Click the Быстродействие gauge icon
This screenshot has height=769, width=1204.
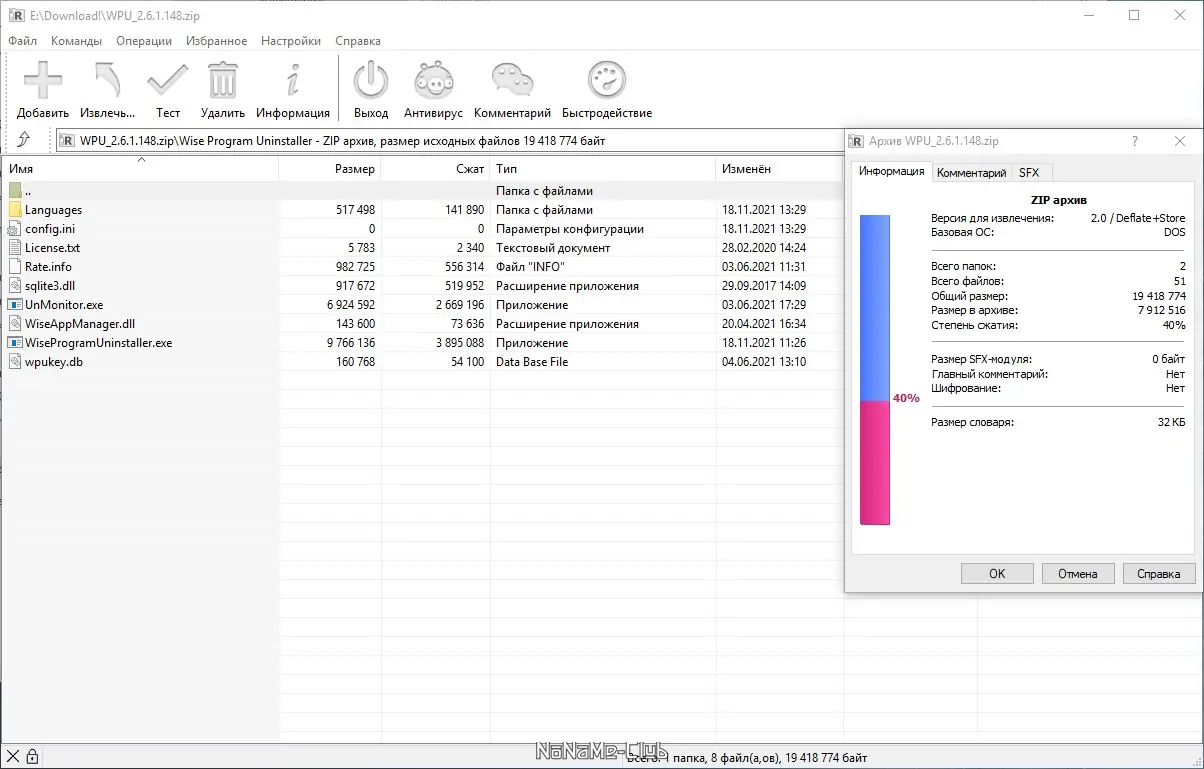[x=607, y=80]
